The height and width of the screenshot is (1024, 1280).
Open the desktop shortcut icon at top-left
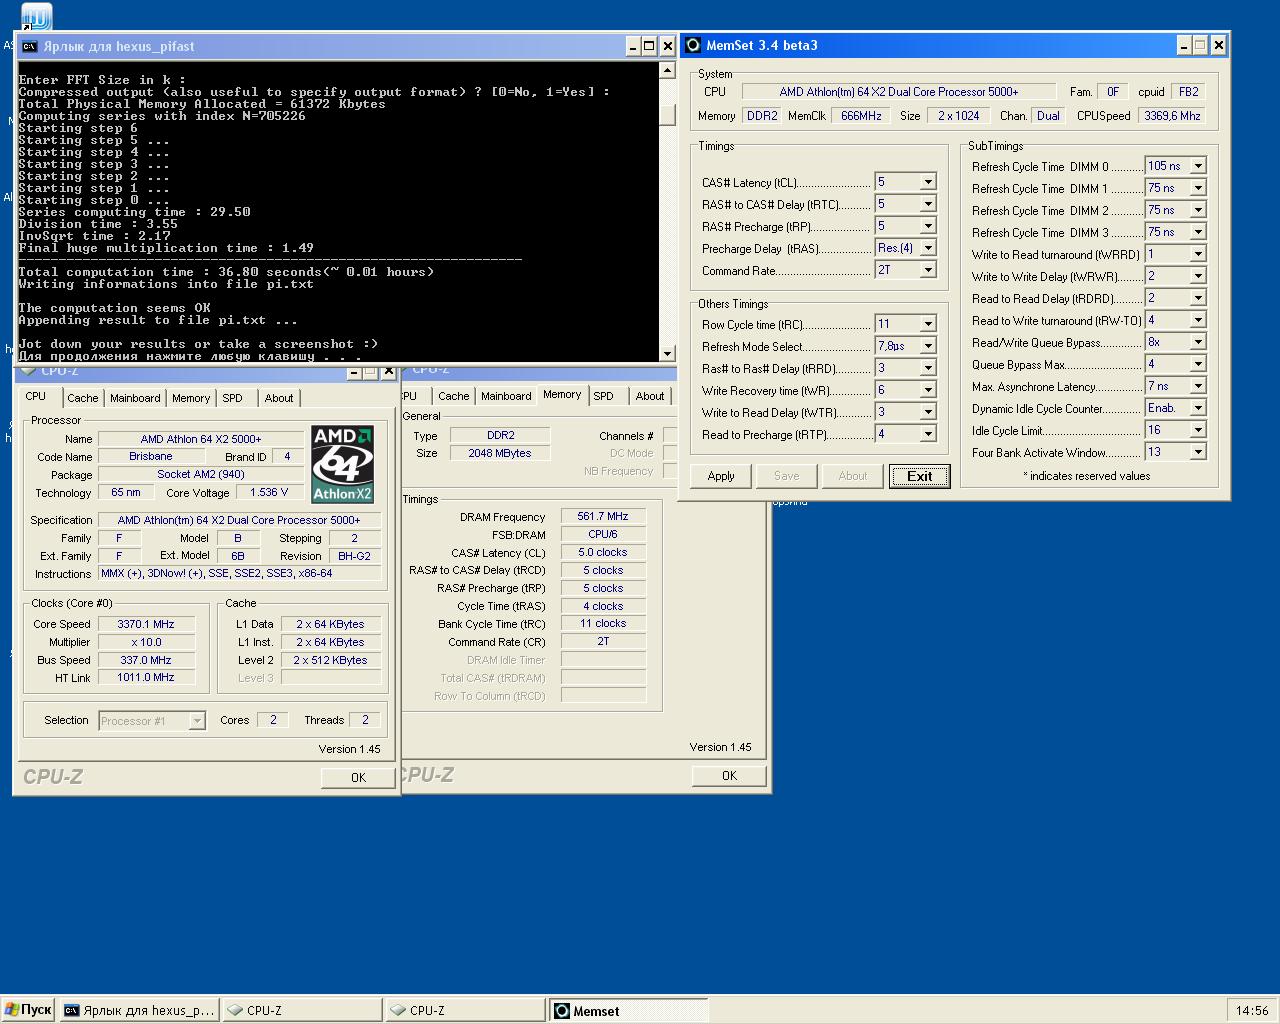pyautogui.click(x=36, y=16)
